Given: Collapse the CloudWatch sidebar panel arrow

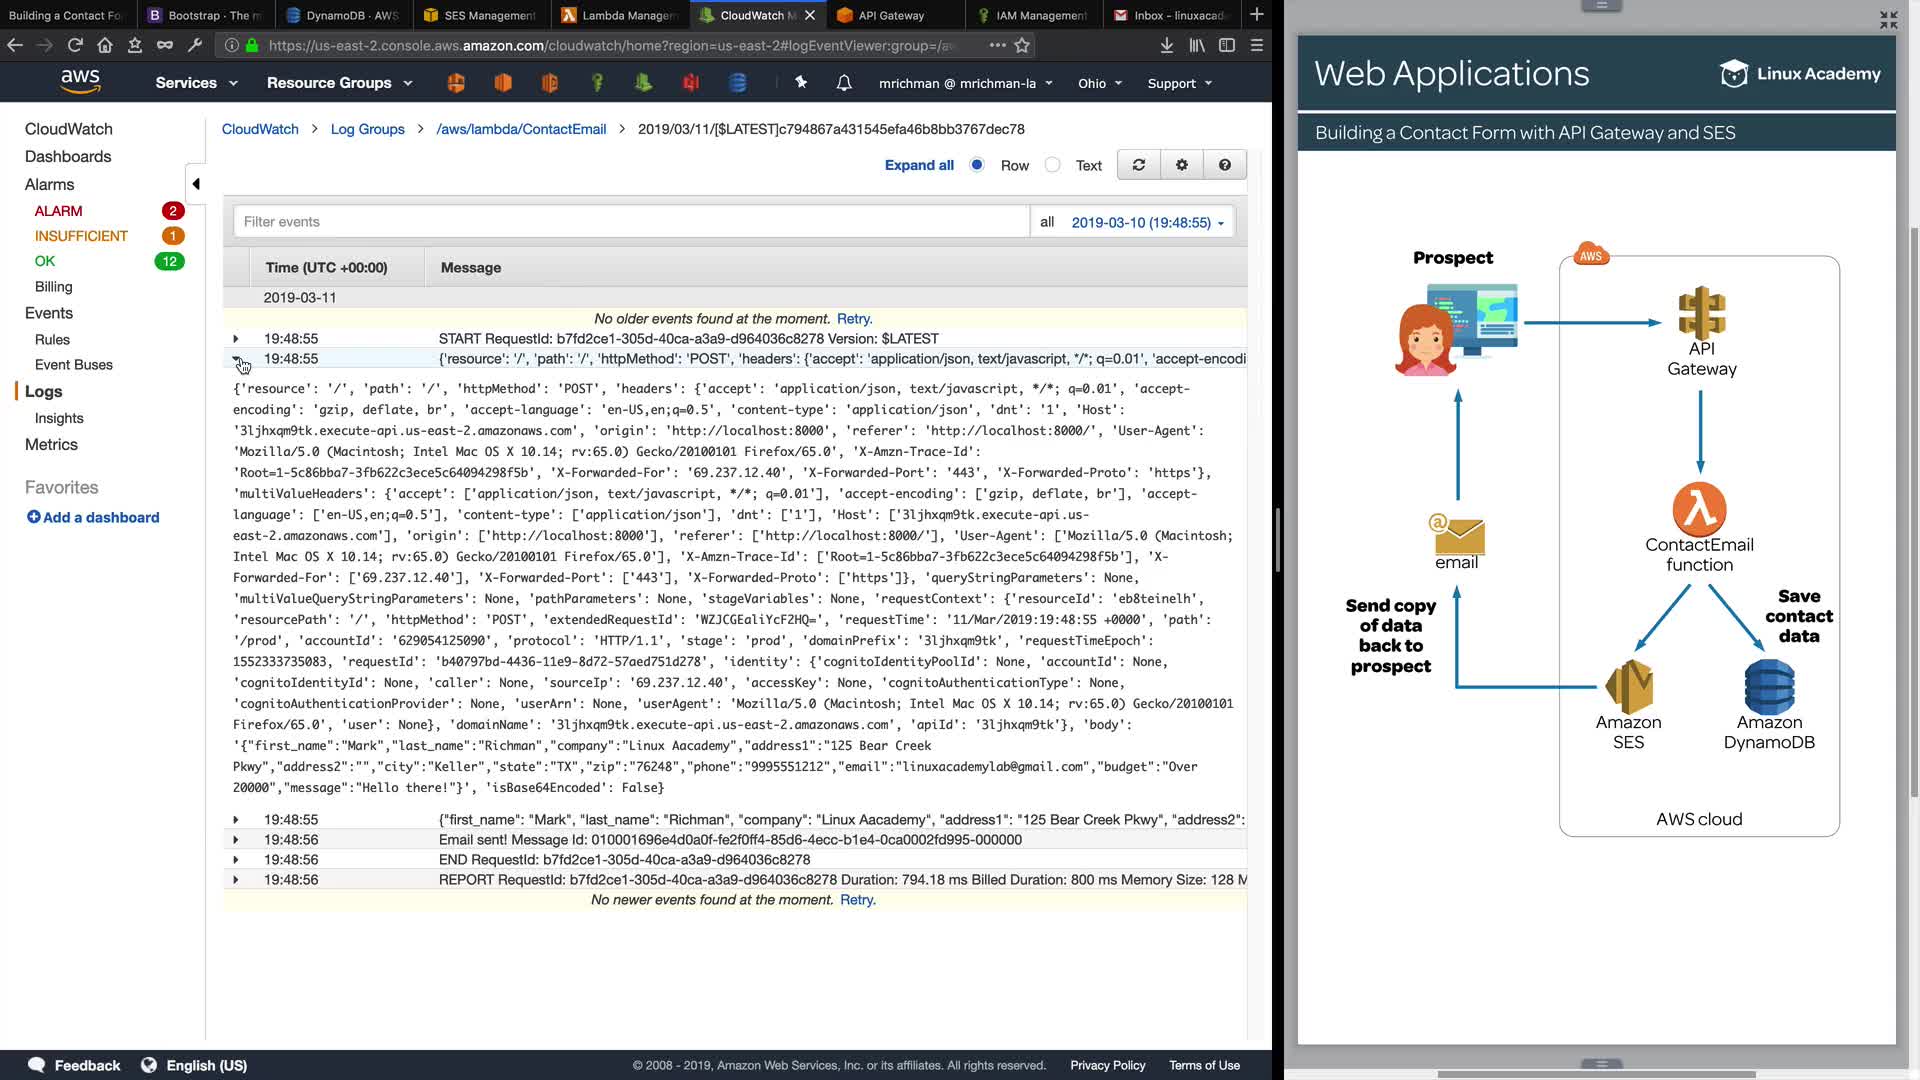Looking at the screenshot, I should pos(196,184).
